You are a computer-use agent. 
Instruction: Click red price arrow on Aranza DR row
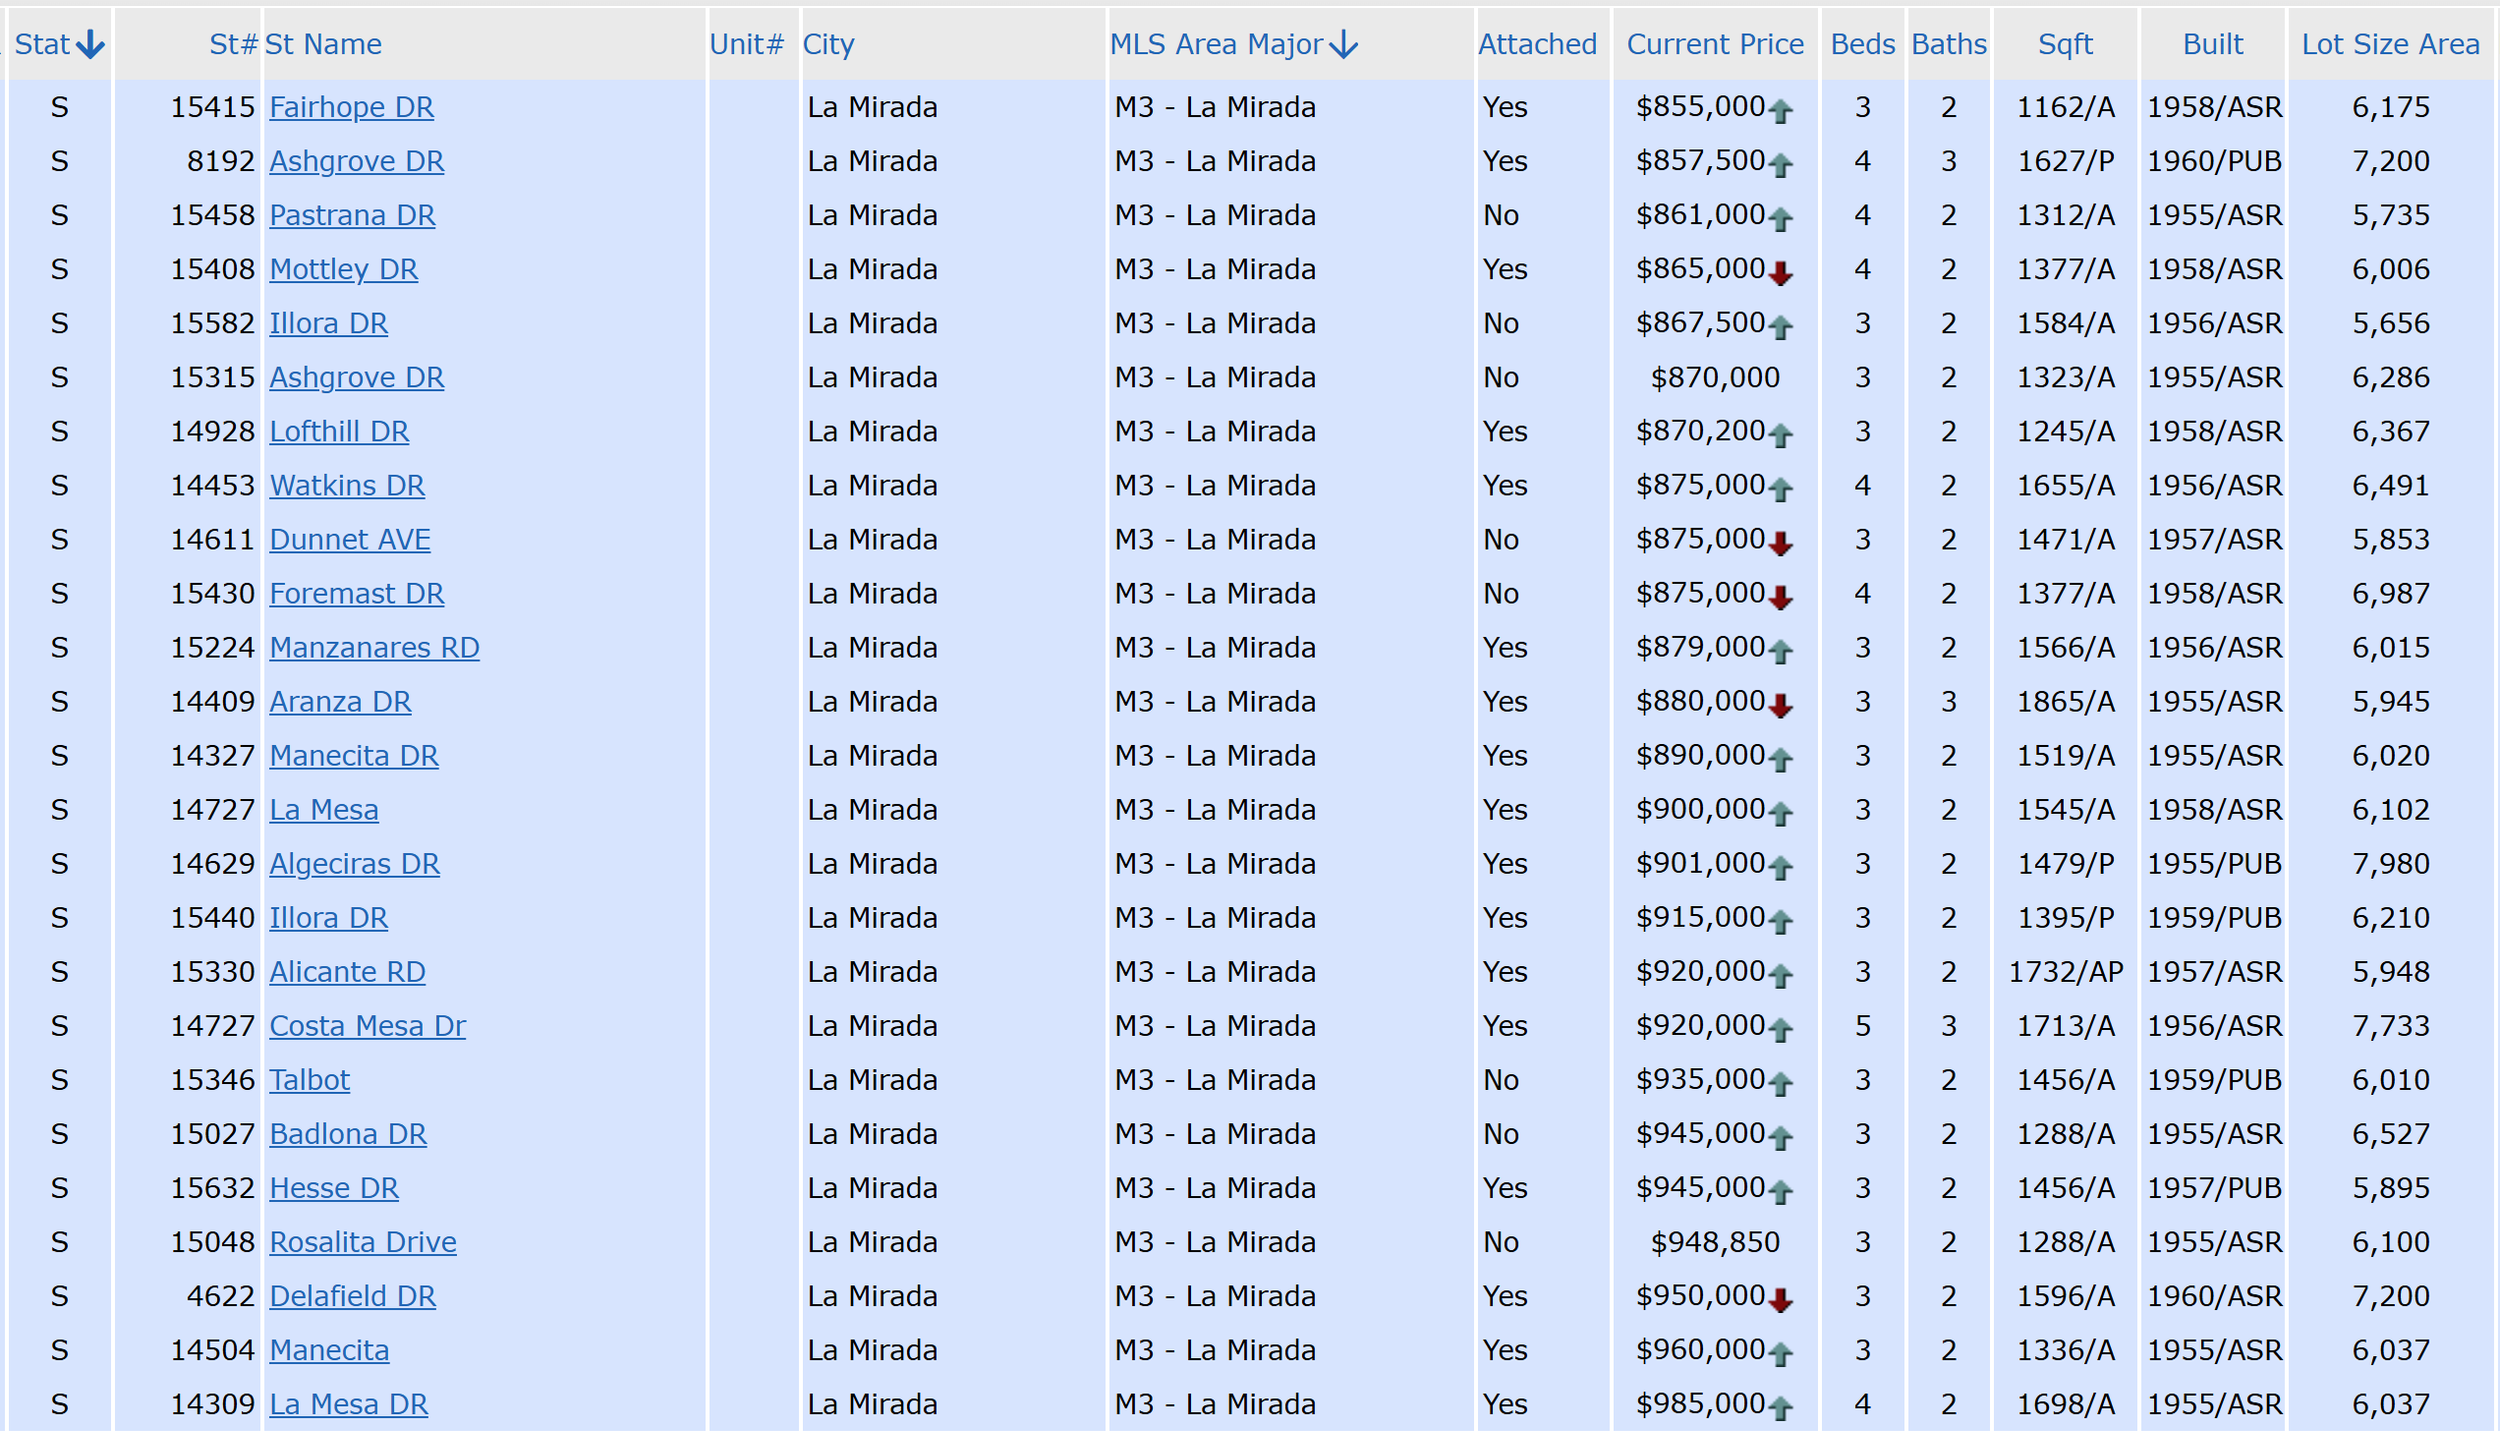[x=1780, y=706]
